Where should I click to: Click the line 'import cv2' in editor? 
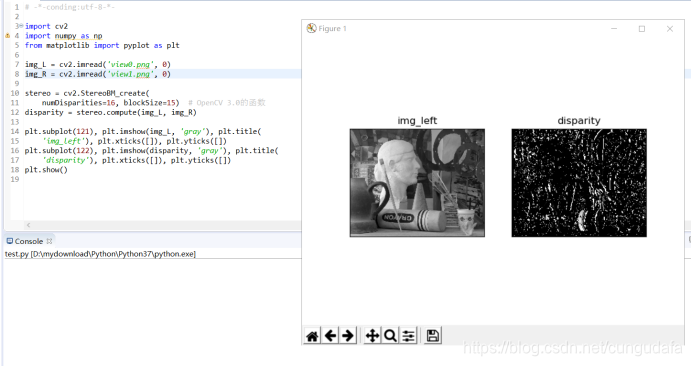[46, 26]
